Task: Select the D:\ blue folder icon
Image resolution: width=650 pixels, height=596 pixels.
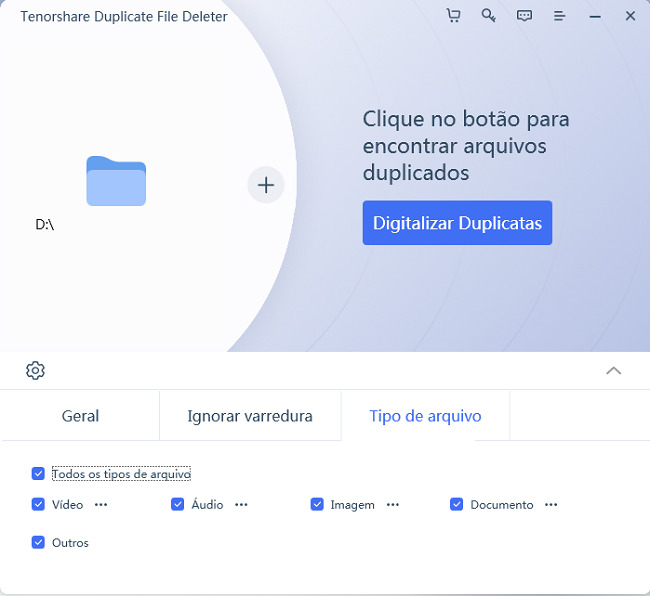Action: pyautogui.click(x=116, y=181)
